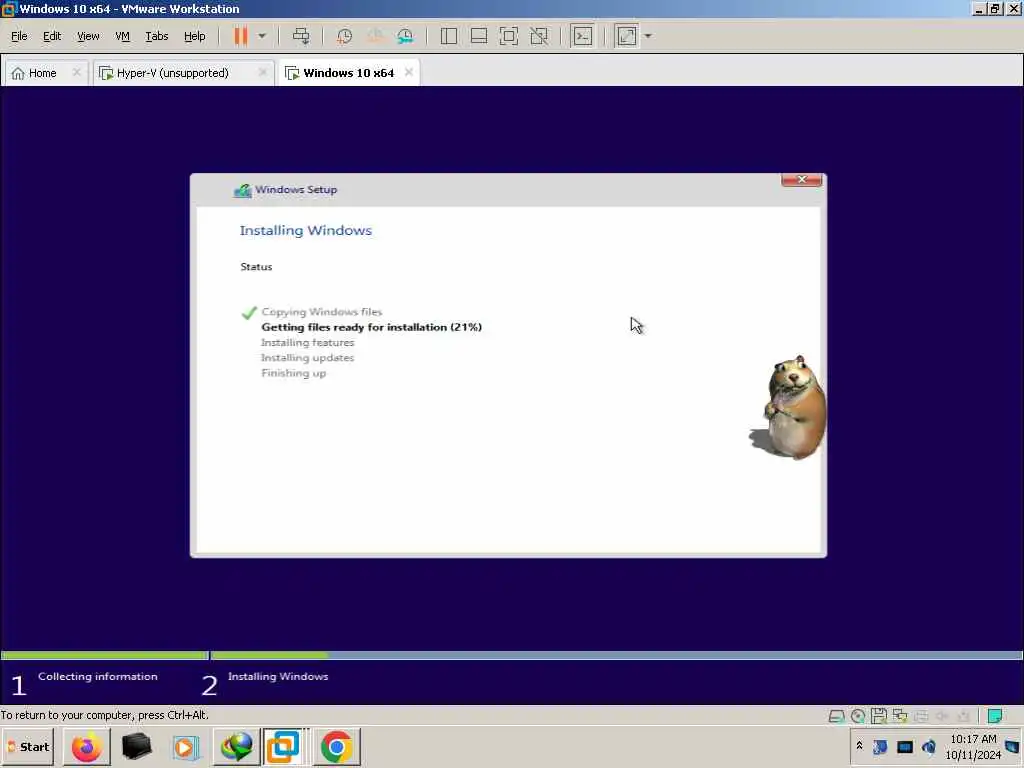1024x768 pixels.
Task: Click the Installing Windows progress bar
Action: pos(616,655)
